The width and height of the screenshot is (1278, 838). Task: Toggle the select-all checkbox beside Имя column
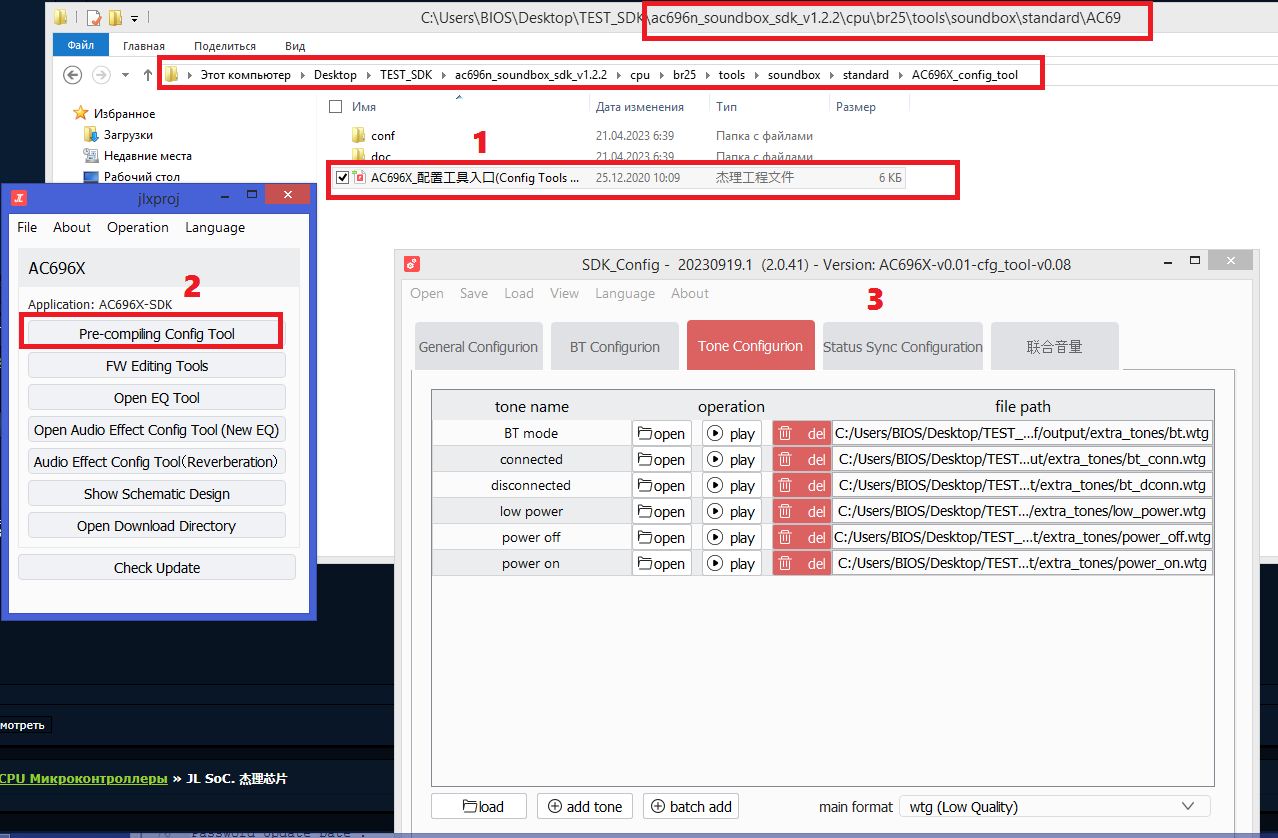click(x=336, y=107)
